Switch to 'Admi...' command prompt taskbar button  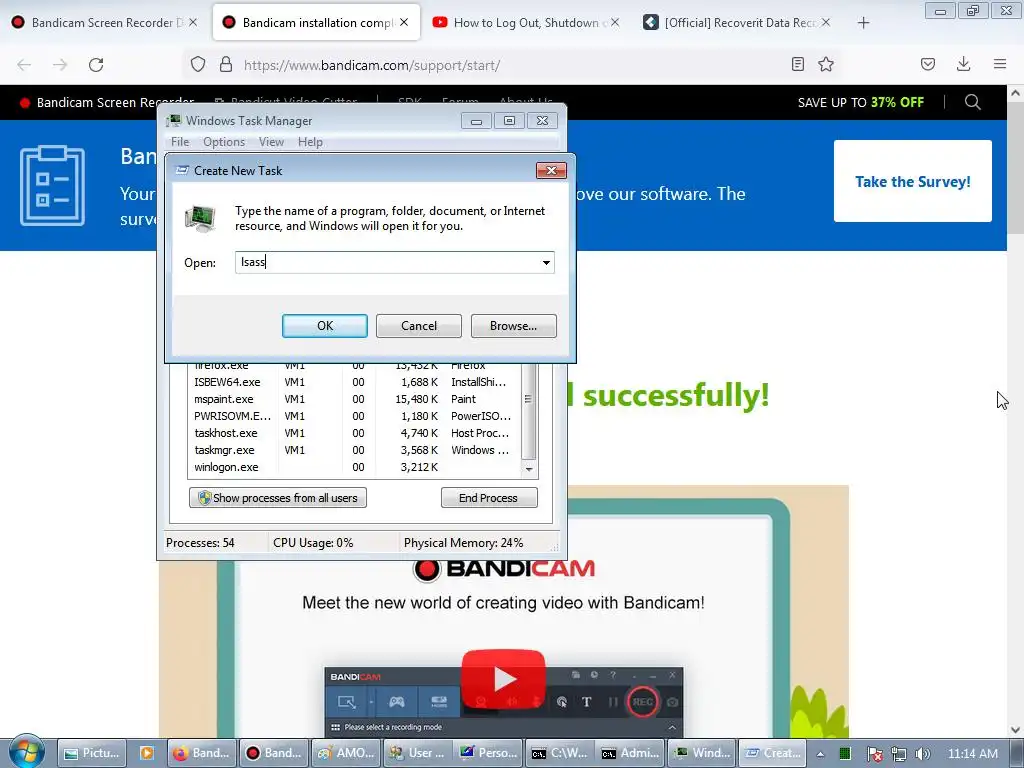tap(630, 753)
